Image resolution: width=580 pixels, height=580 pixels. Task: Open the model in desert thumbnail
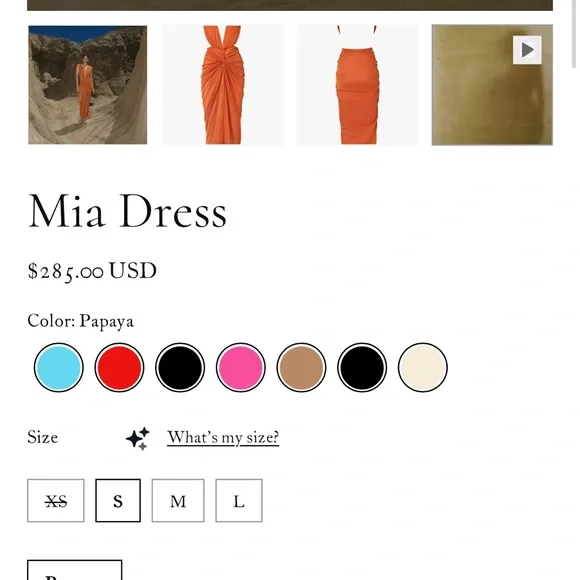88,85
